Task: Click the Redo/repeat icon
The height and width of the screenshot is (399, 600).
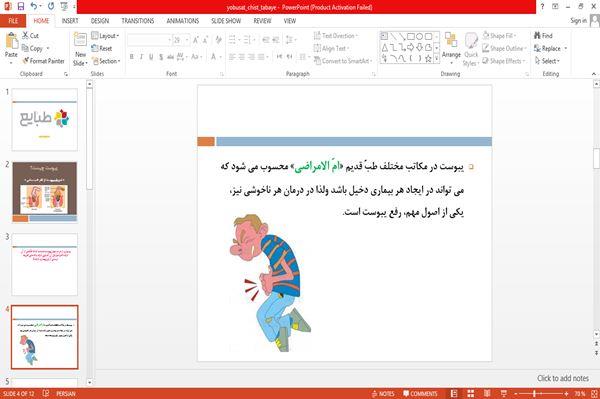Action: tap(51, 7)
